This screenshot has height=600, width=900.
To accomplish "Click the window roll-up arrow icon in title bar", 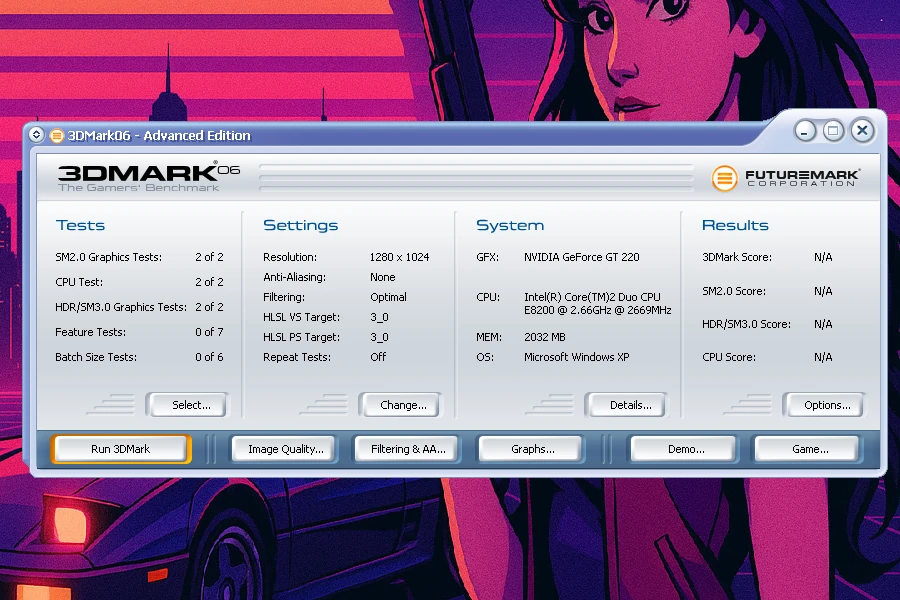I will click(36, 135).
